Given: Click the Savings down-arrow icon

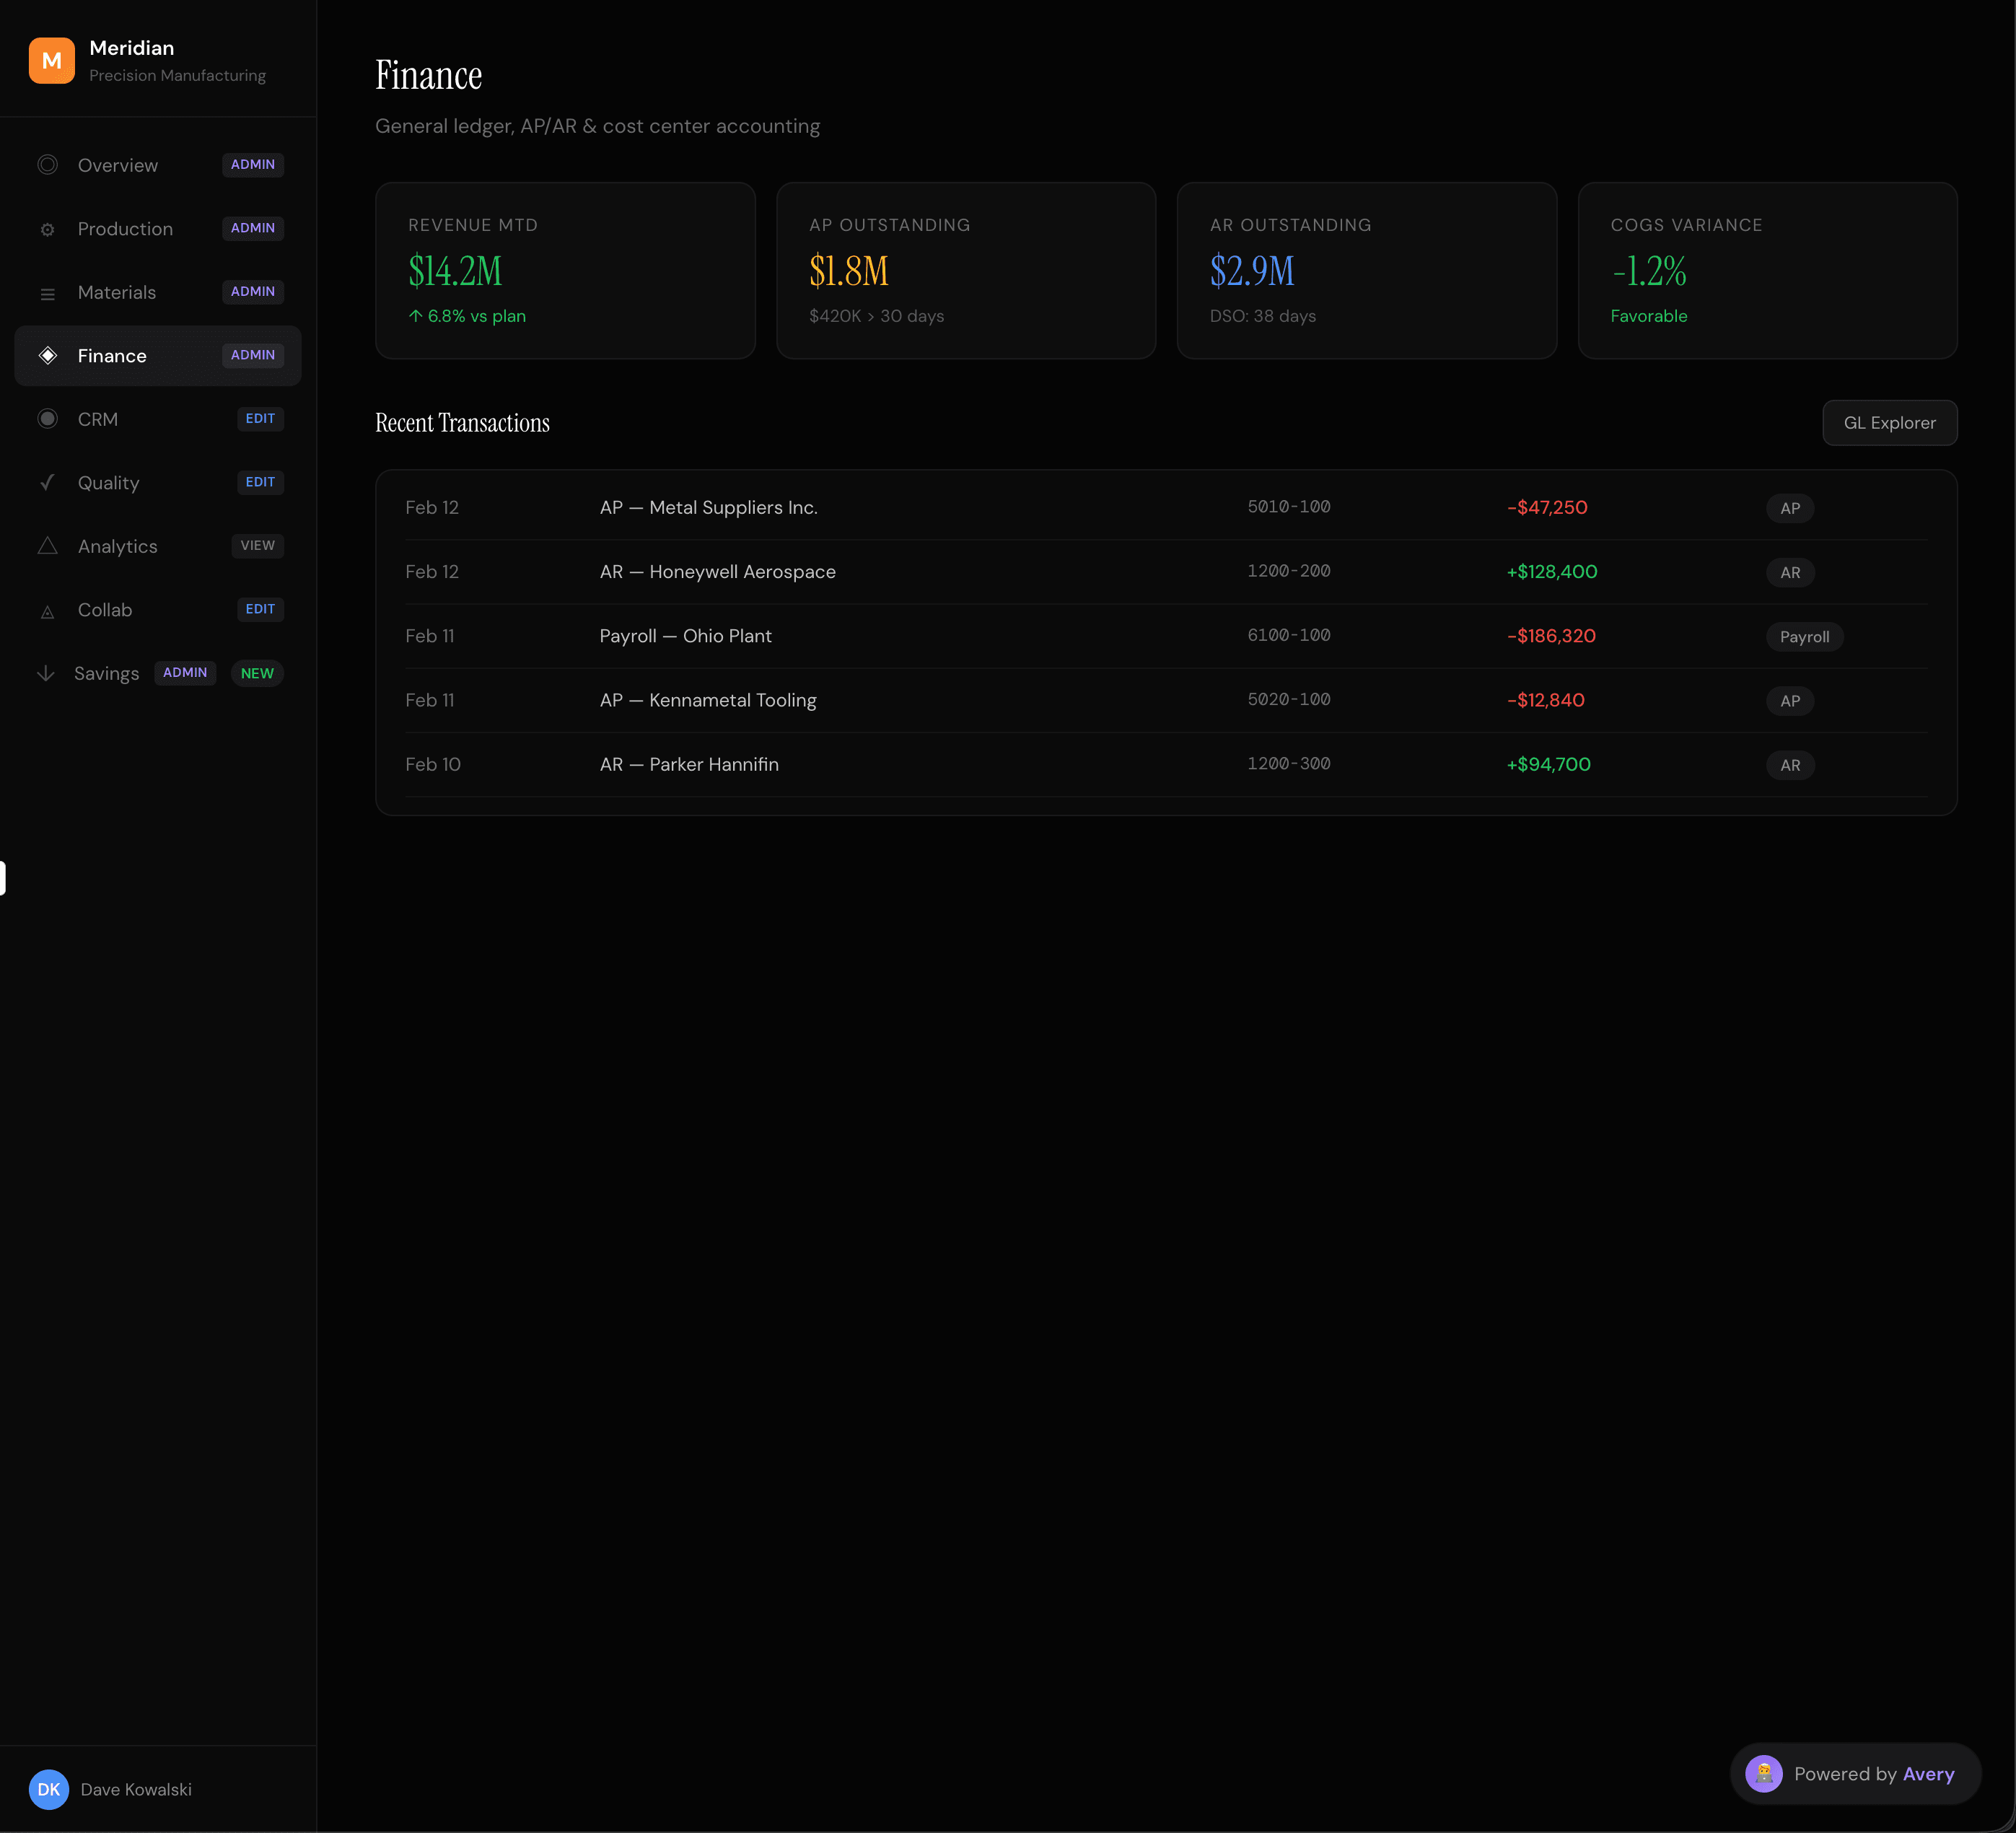Looking at the screenshot, I should click(x=45, y=673).
